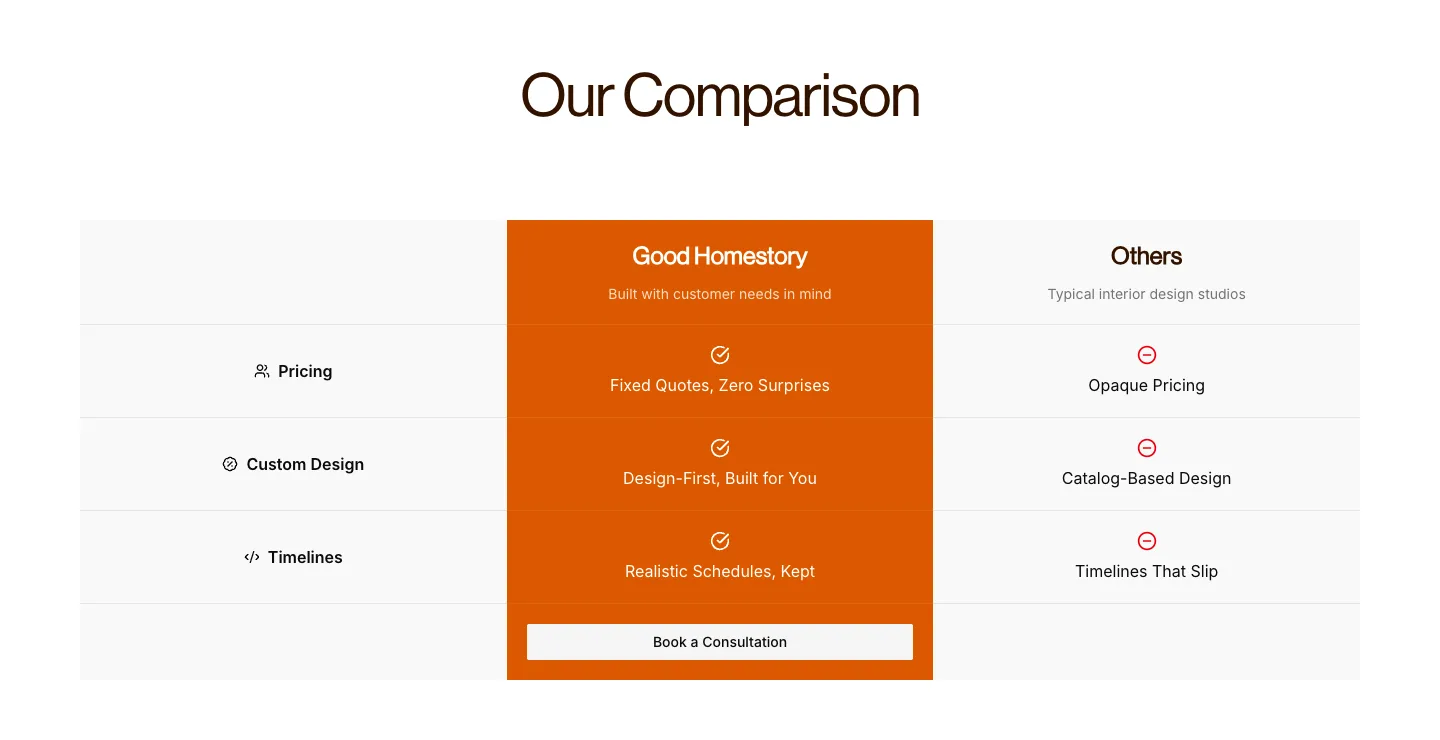
Task: Click the Built with customer needs in mind subtitle
Action: click(x=720, y=294)
